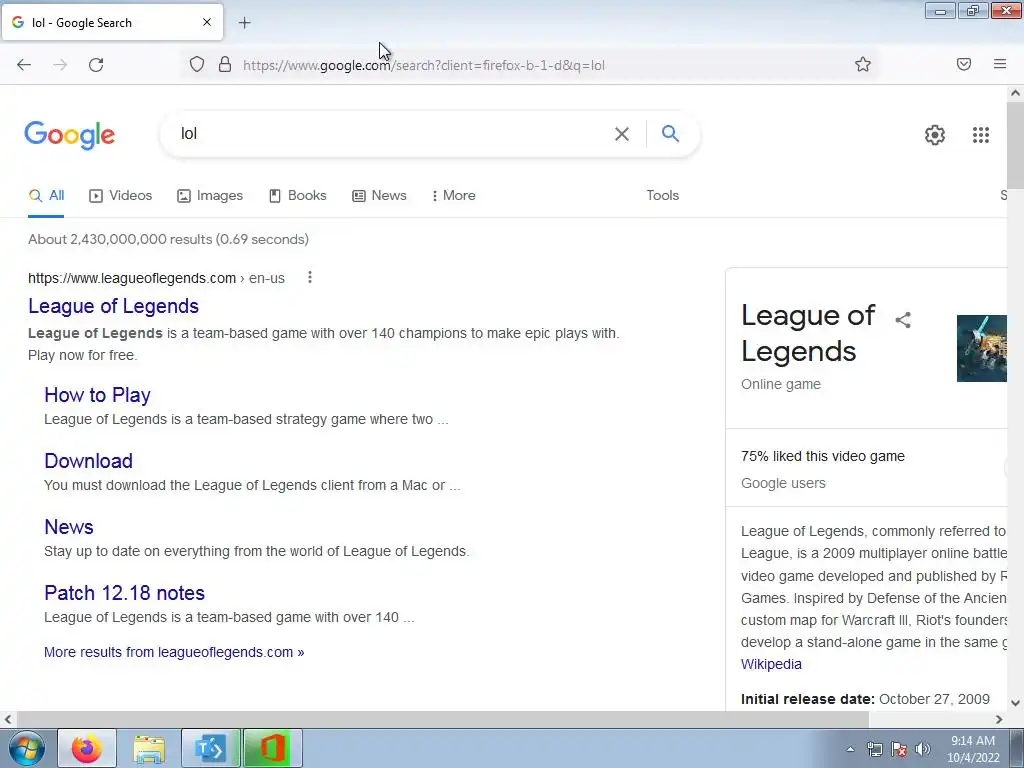Viewport: 1024px width, 768px height.
Task: Clear the search box with X
Action: pos(622,134)
